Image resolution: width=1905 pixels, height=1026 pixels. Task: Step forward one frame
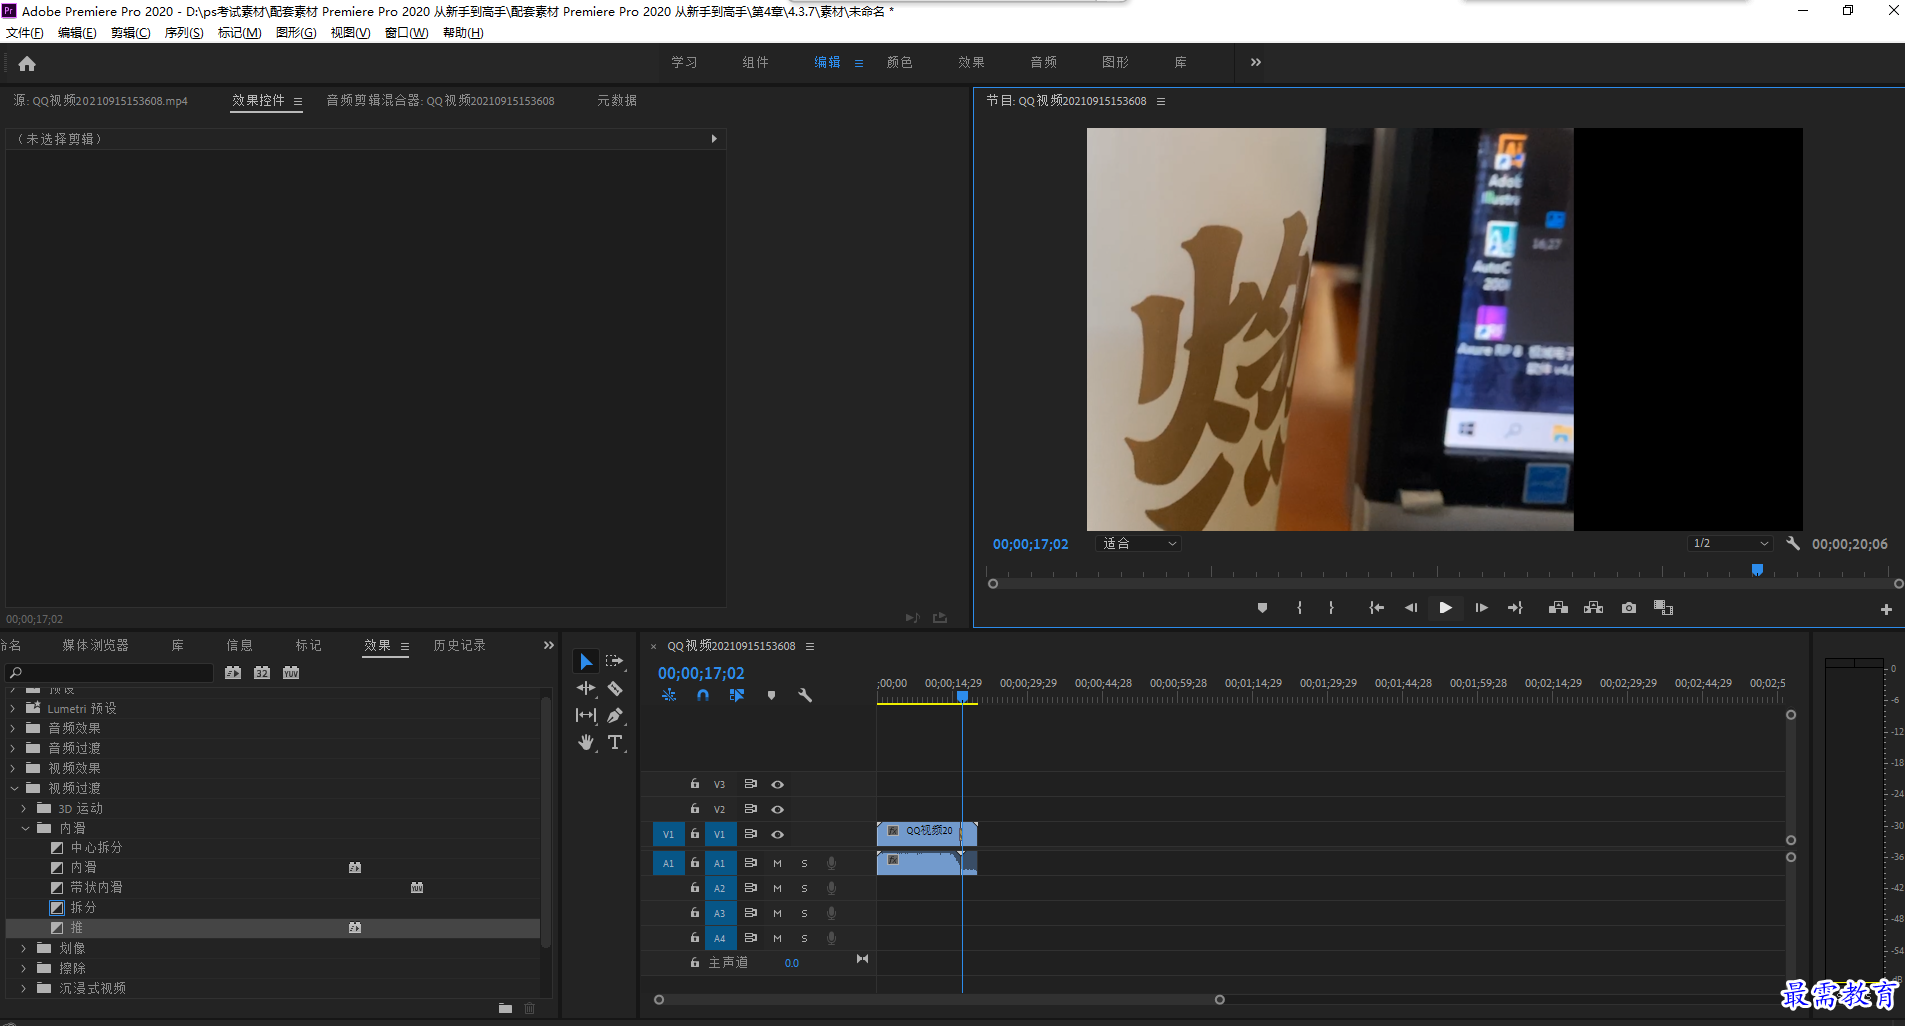1481,608
